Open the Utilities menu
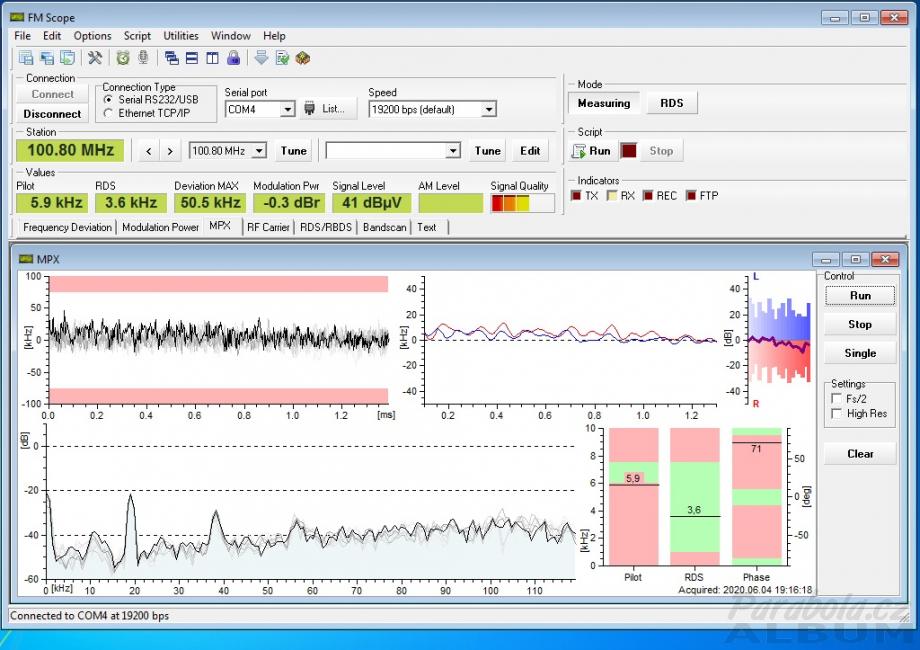920x650 pixels. click(x=181, y=36)
